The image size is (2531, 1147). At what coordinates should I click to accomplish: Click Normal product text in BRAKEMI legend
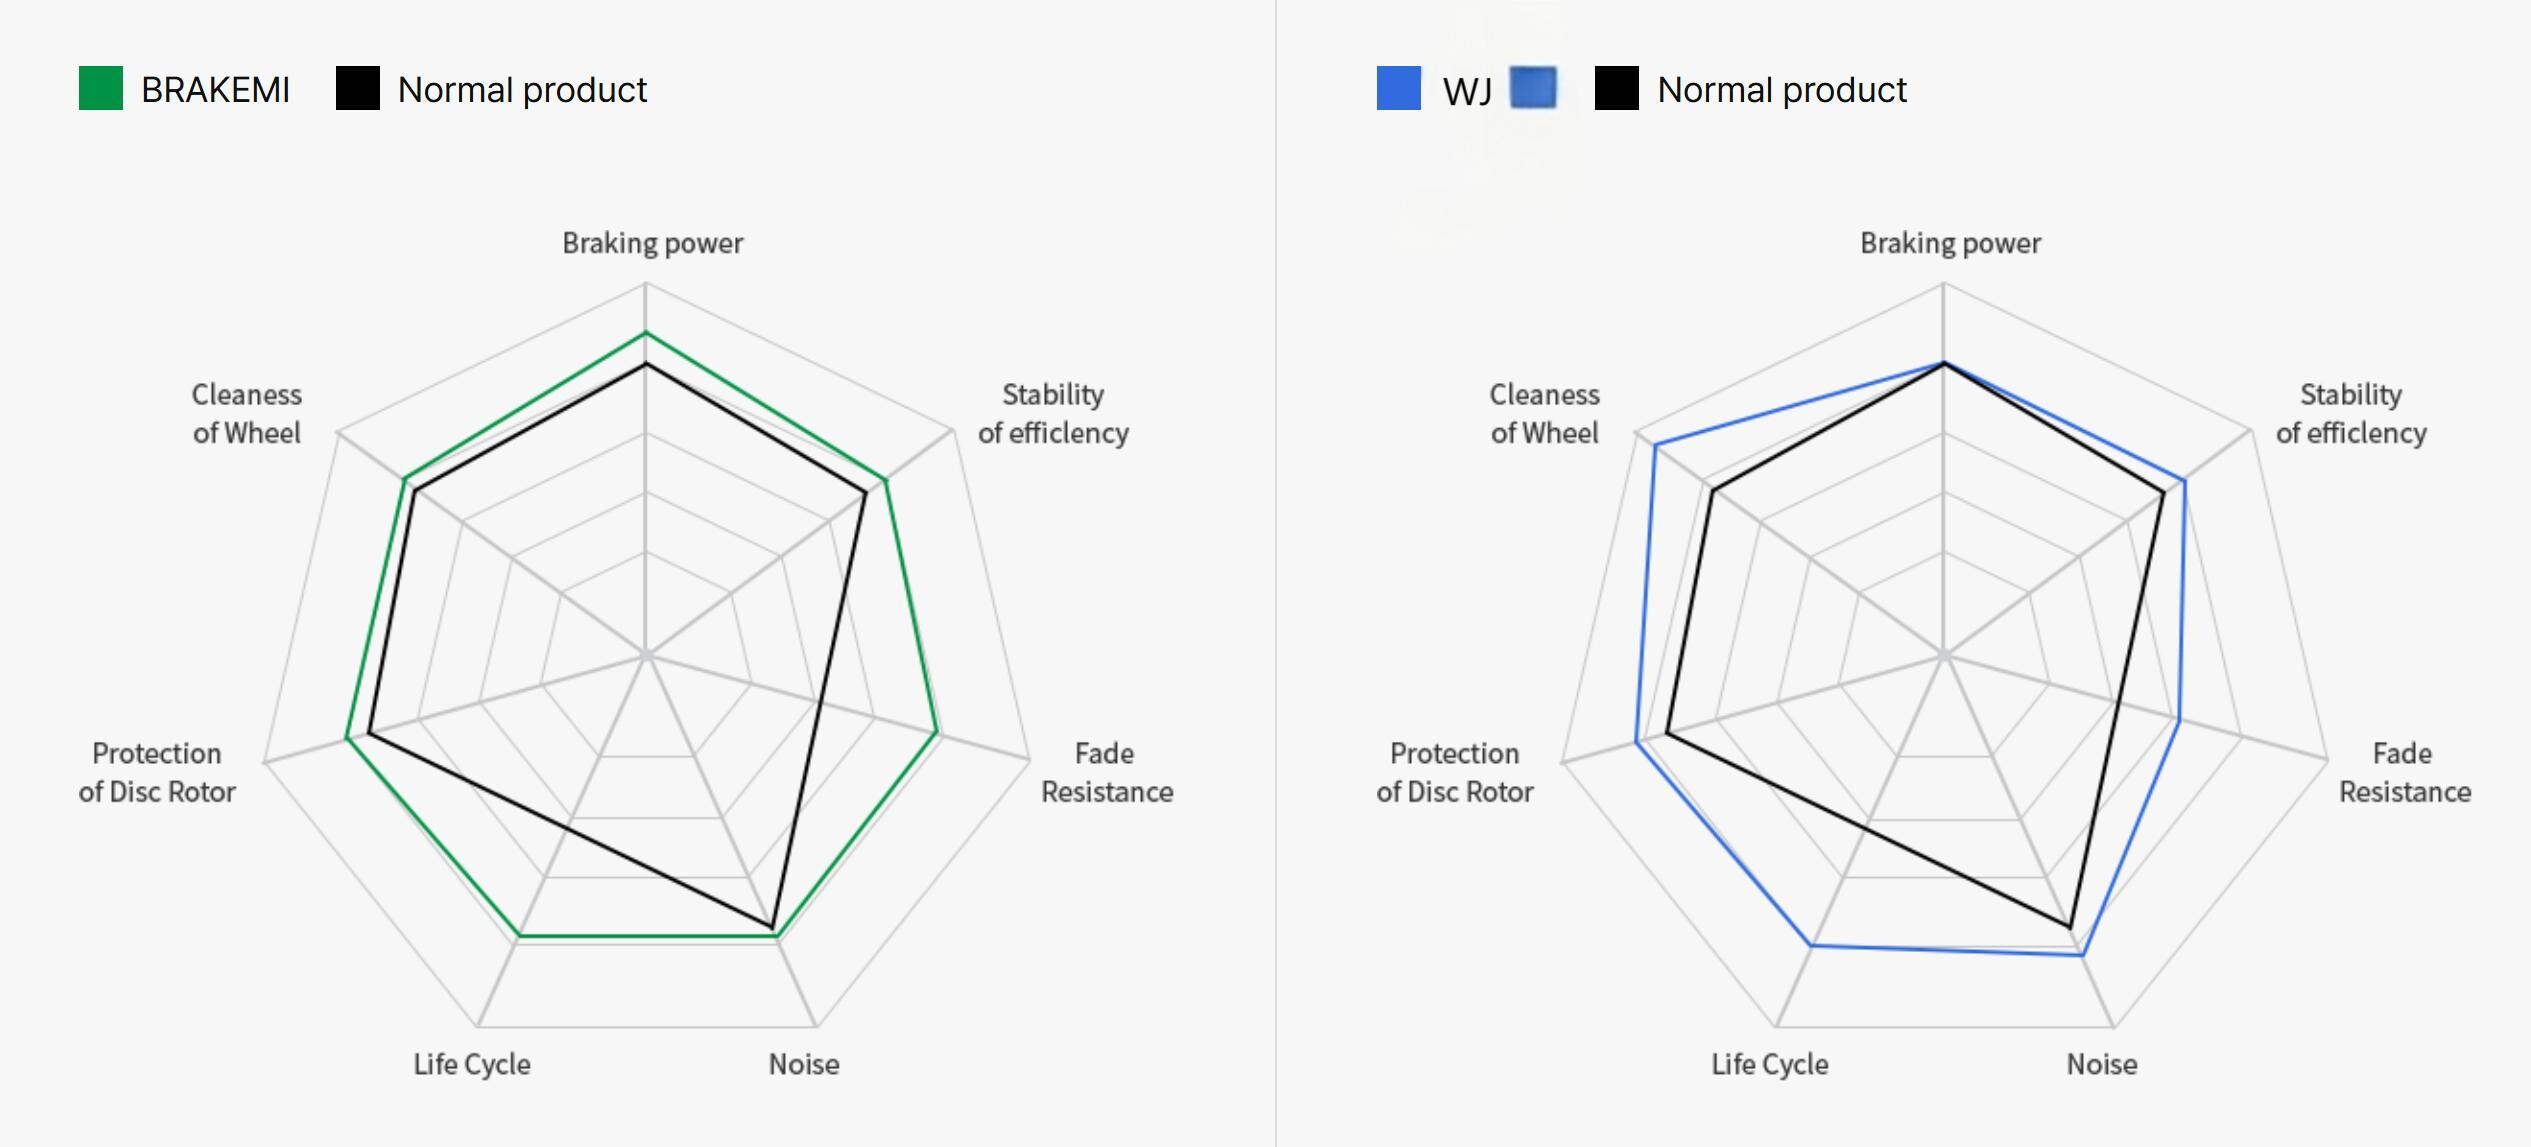coord(522,90)
